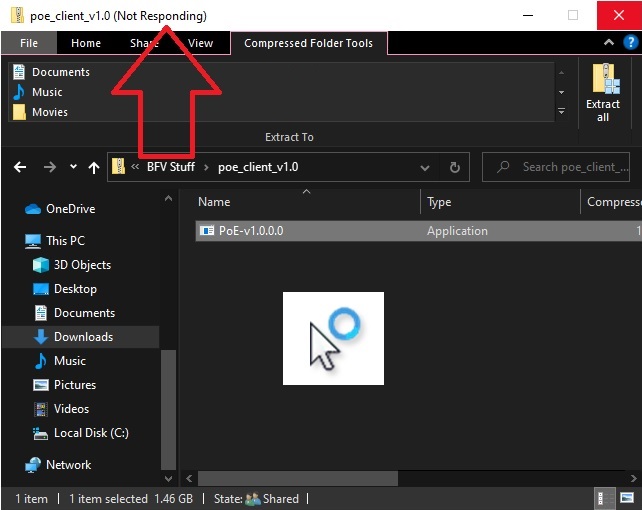Switch to Details view in status bar
The width and height of the screenshot is (642, 510).
pos(604,498)
